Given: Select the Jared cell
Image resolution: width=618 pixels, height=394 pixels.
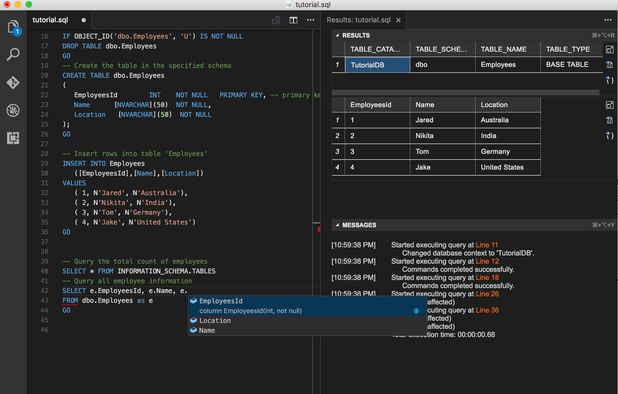Looking at the screenshot, I should [x=443, y=120].
